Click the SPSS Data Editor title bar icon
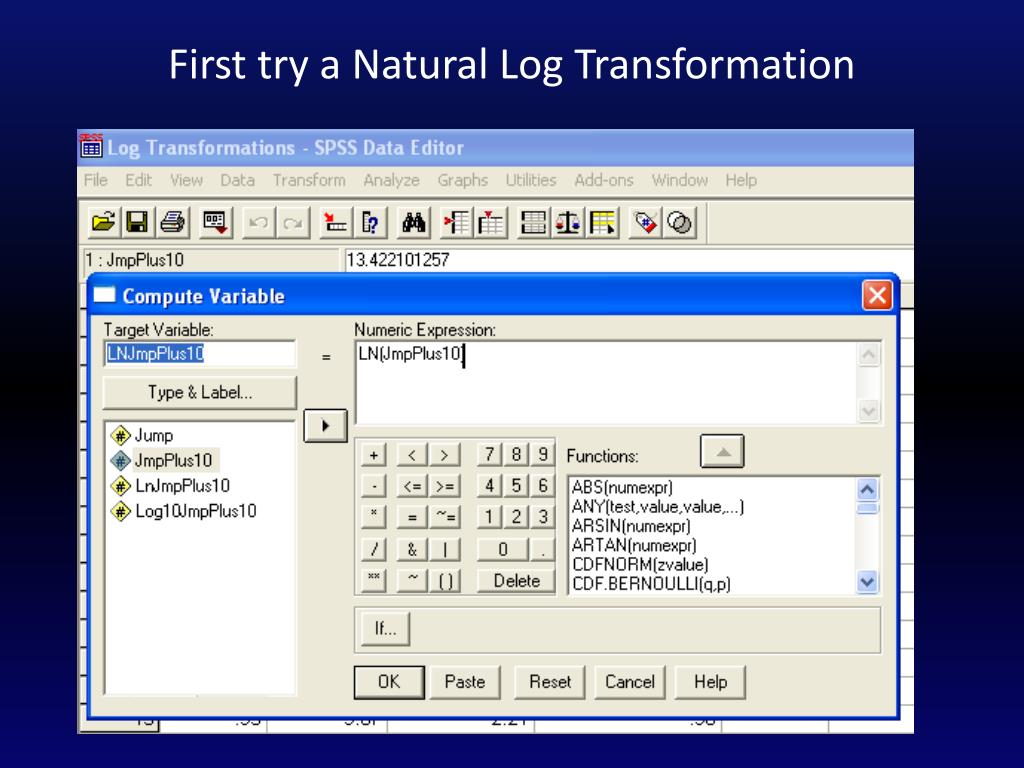This screenshot has width=1024, height=768. [91, 146]
